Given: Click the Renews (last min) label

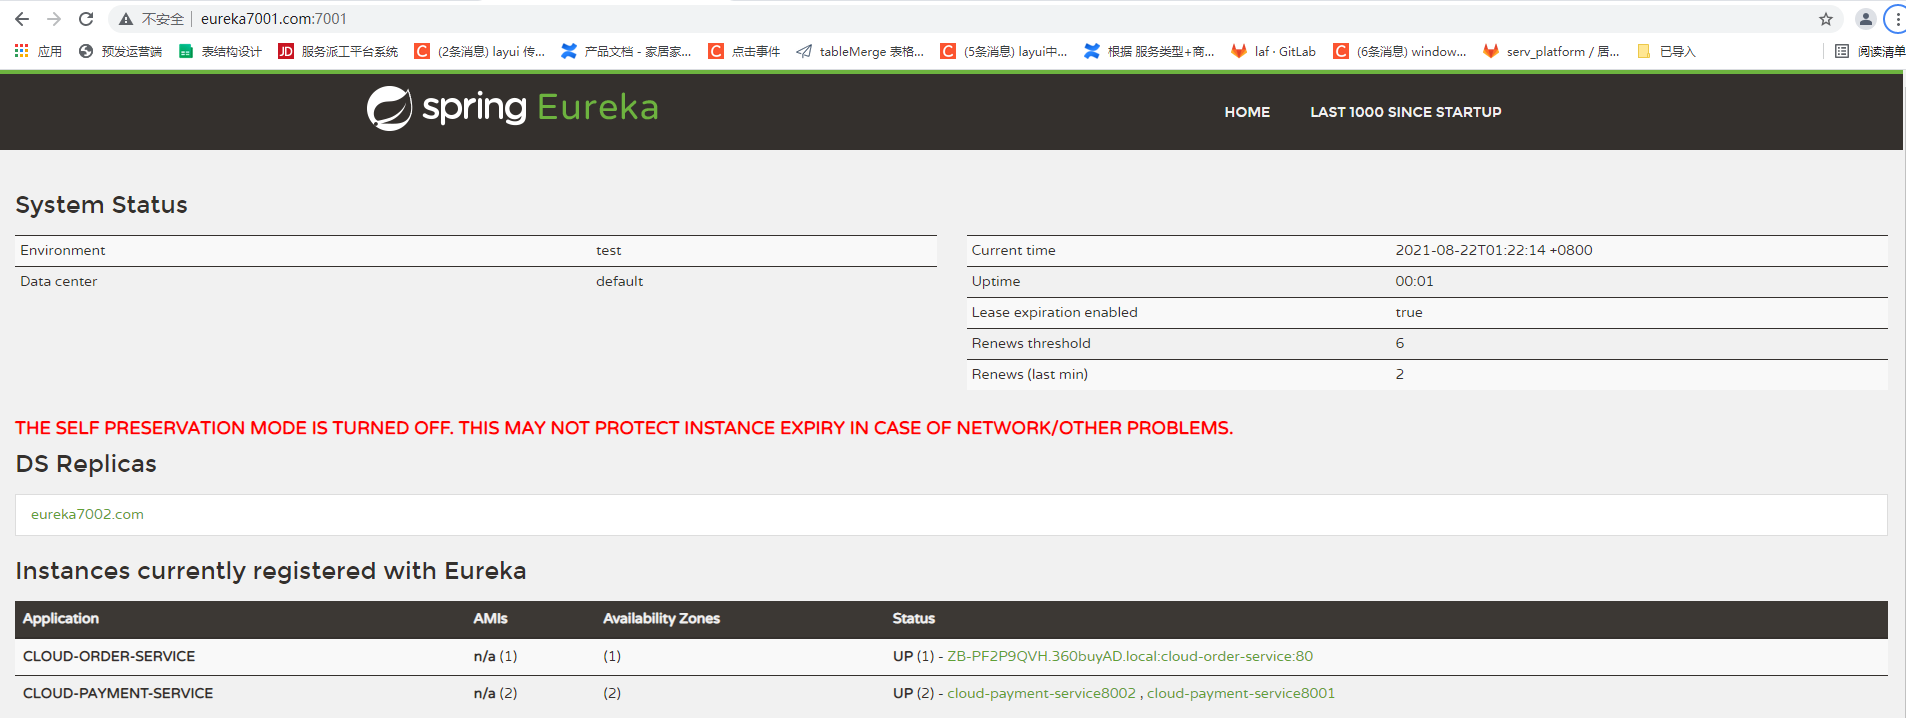Looking at the screenshot, I should (1029, 374).
